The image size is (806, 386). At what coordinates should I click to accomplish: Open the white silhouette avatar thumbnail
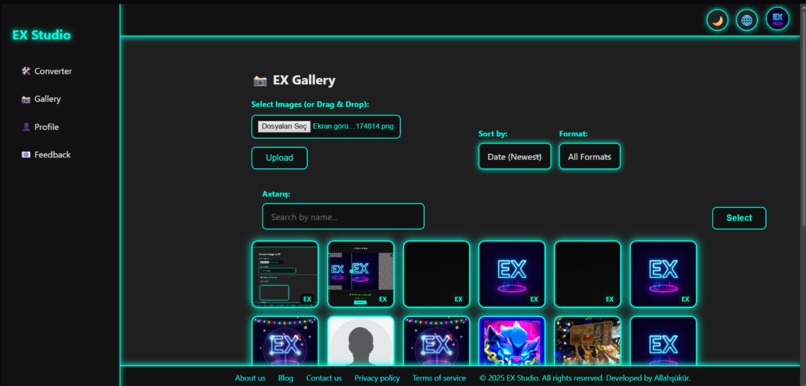[x=361, y=341]
